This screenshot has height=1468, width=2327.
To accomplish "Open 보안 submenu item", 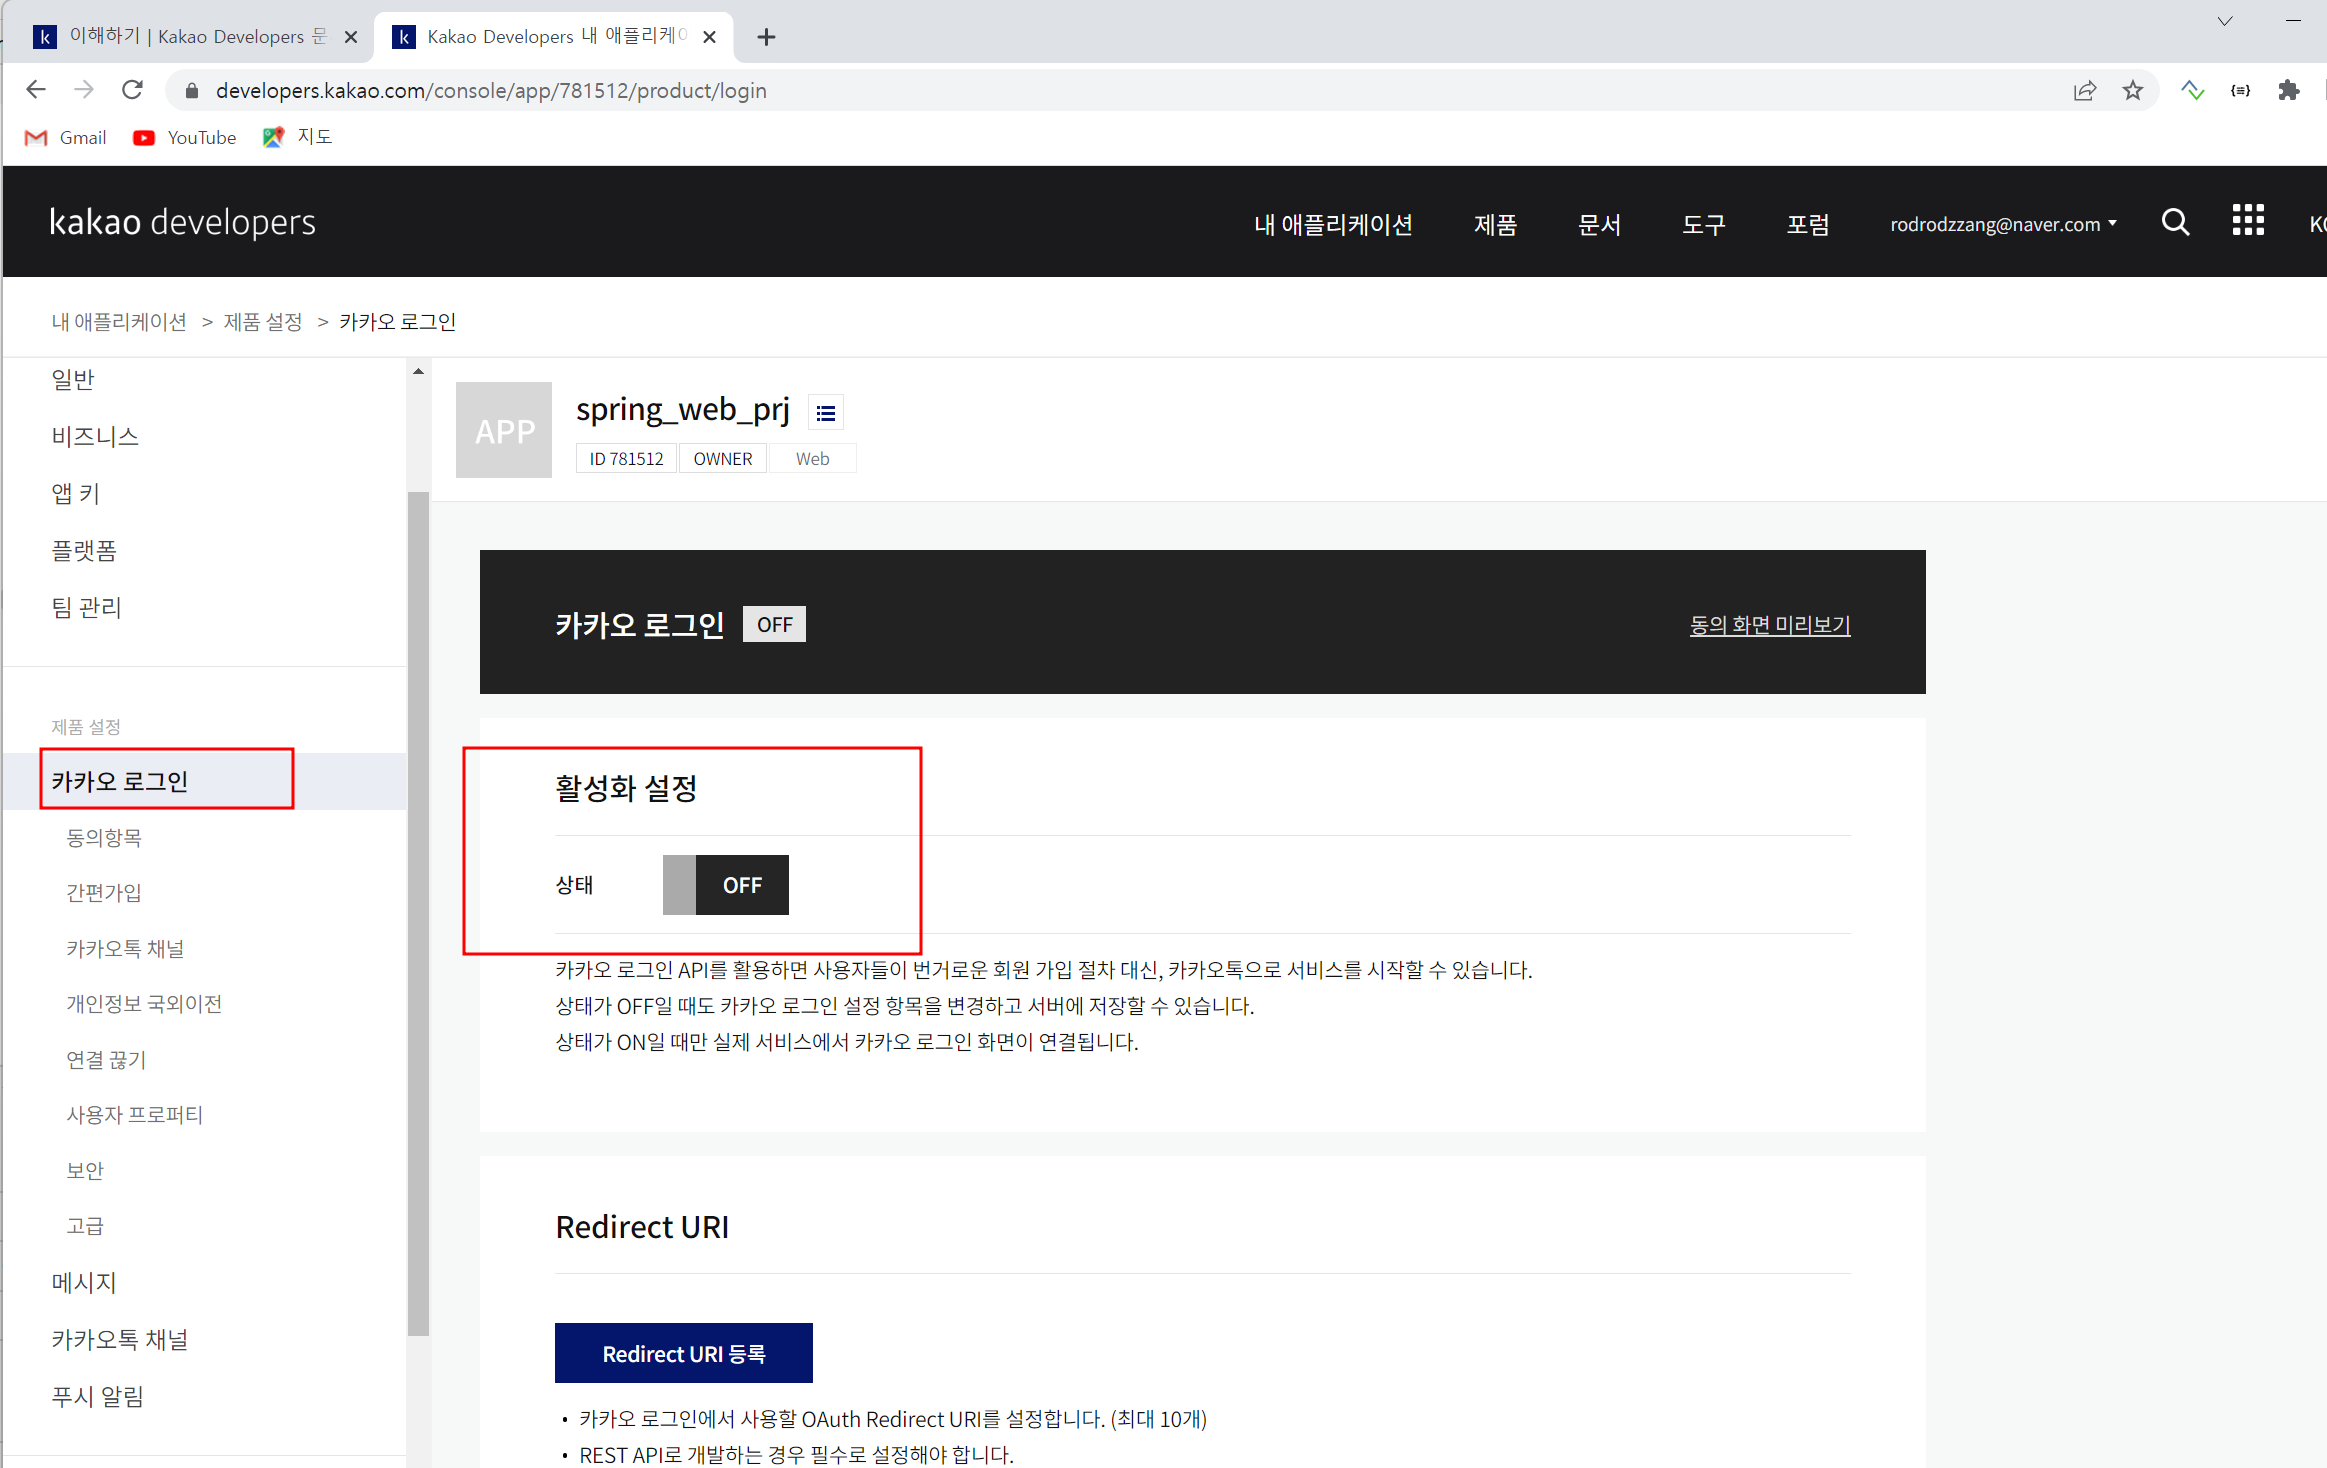I will [85, 1171].
